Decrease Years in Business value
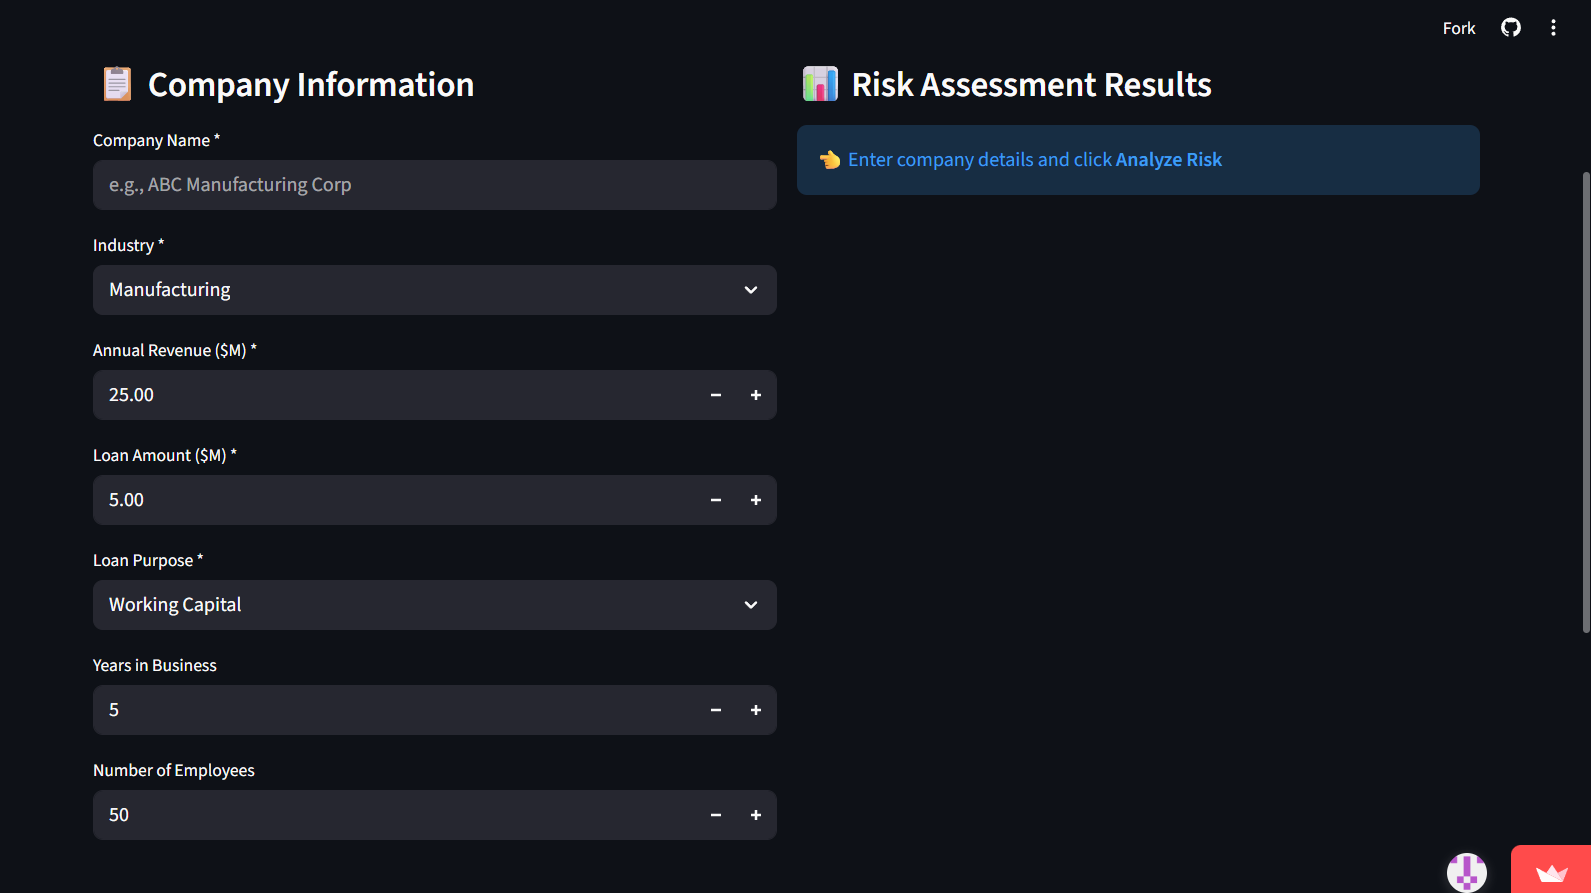1591x893 pixels. click(716, 710)
